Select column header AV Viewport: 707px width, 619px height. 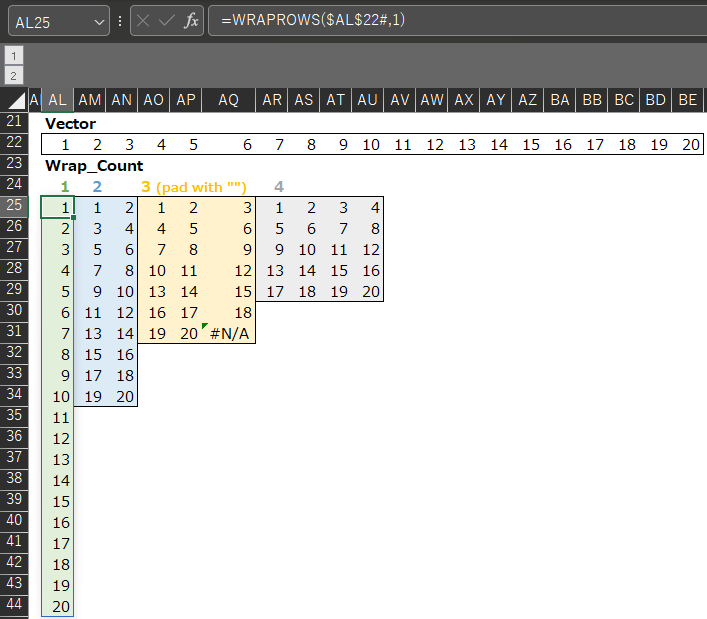point(400,100)
